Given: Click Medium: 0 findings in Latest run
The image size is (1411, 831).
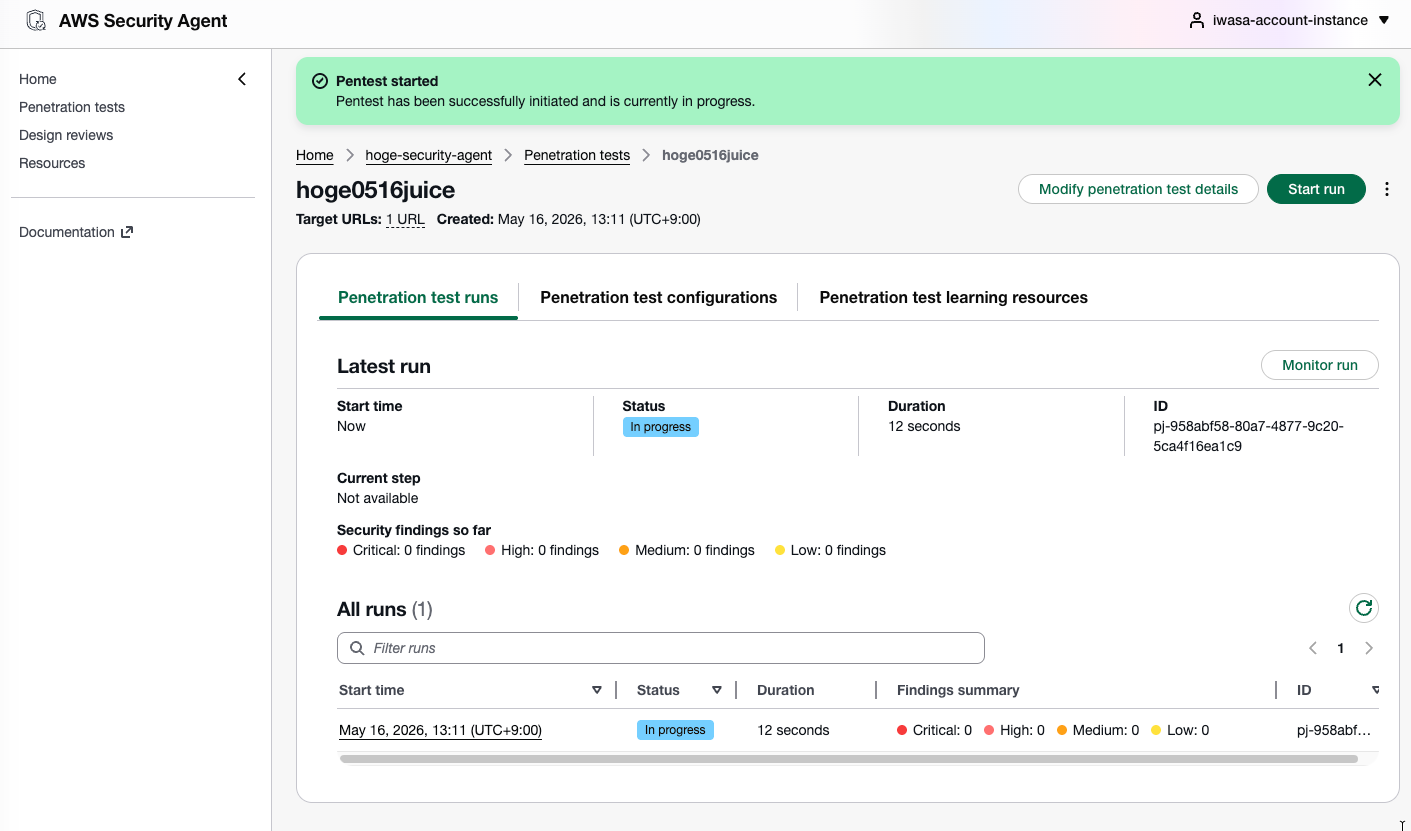Looking at the screenshot, I should 687,550.
